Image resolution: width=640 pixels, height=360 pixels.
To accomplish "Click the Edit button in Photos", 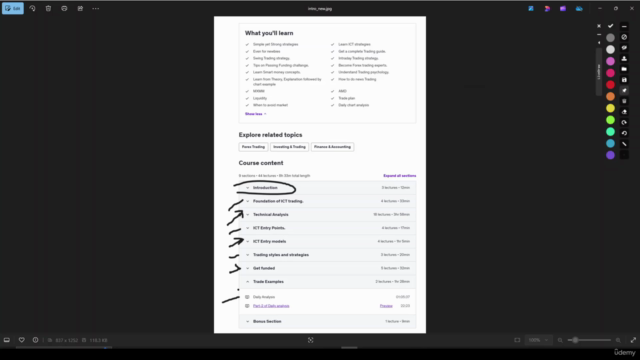I will [x=13, y=8].
